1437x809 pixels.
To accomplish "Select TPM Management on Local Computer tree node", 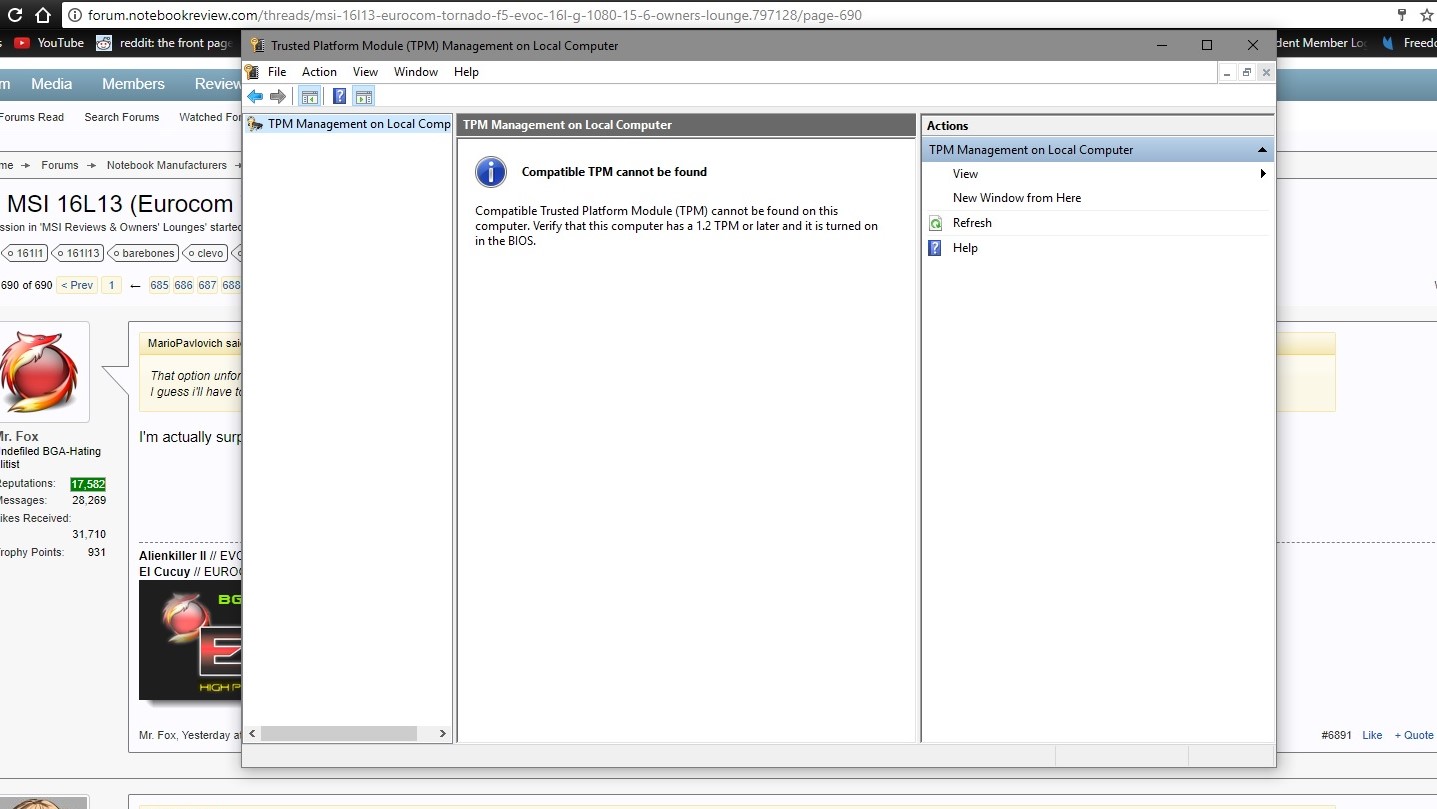I will pyautogui.click(x=358, y=124).
